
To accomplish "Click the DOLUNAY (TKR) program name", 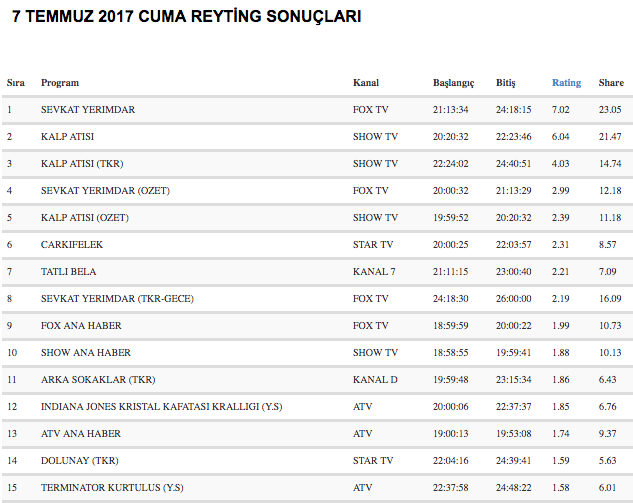I will [x=79, y=461].
